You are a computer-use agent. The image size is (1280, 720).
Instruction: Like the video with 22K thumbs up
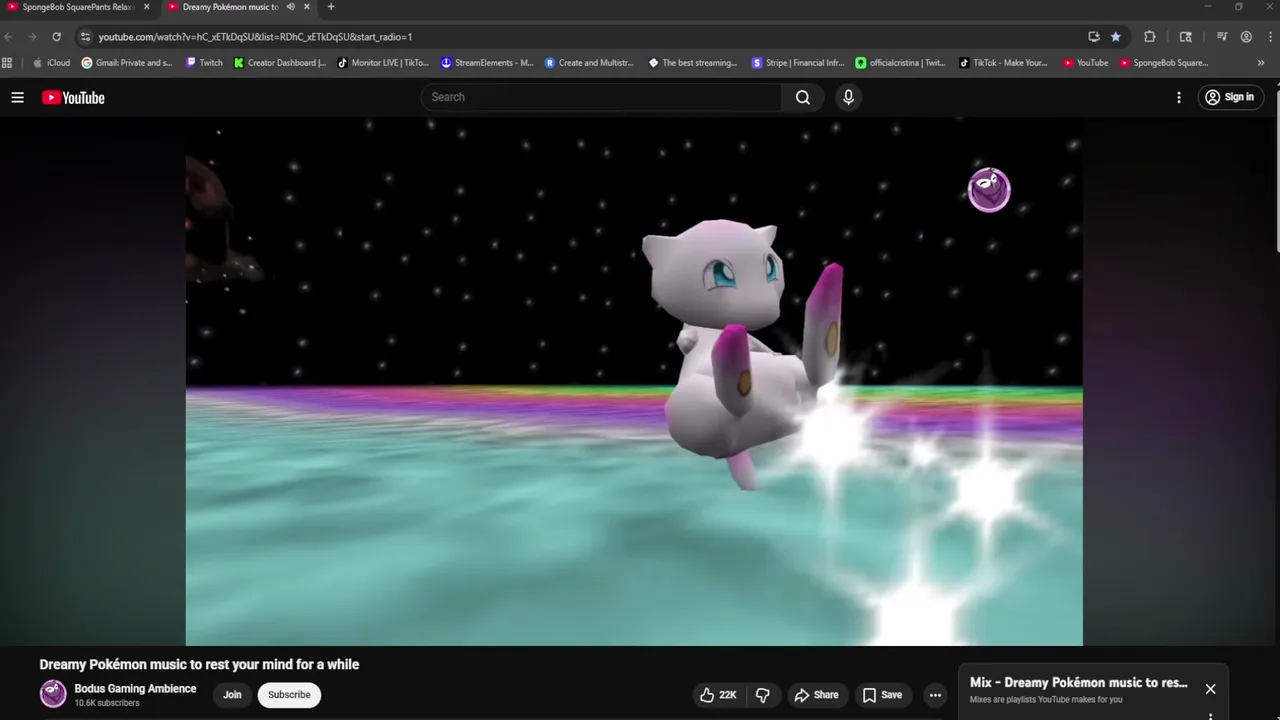click(720, 695)
